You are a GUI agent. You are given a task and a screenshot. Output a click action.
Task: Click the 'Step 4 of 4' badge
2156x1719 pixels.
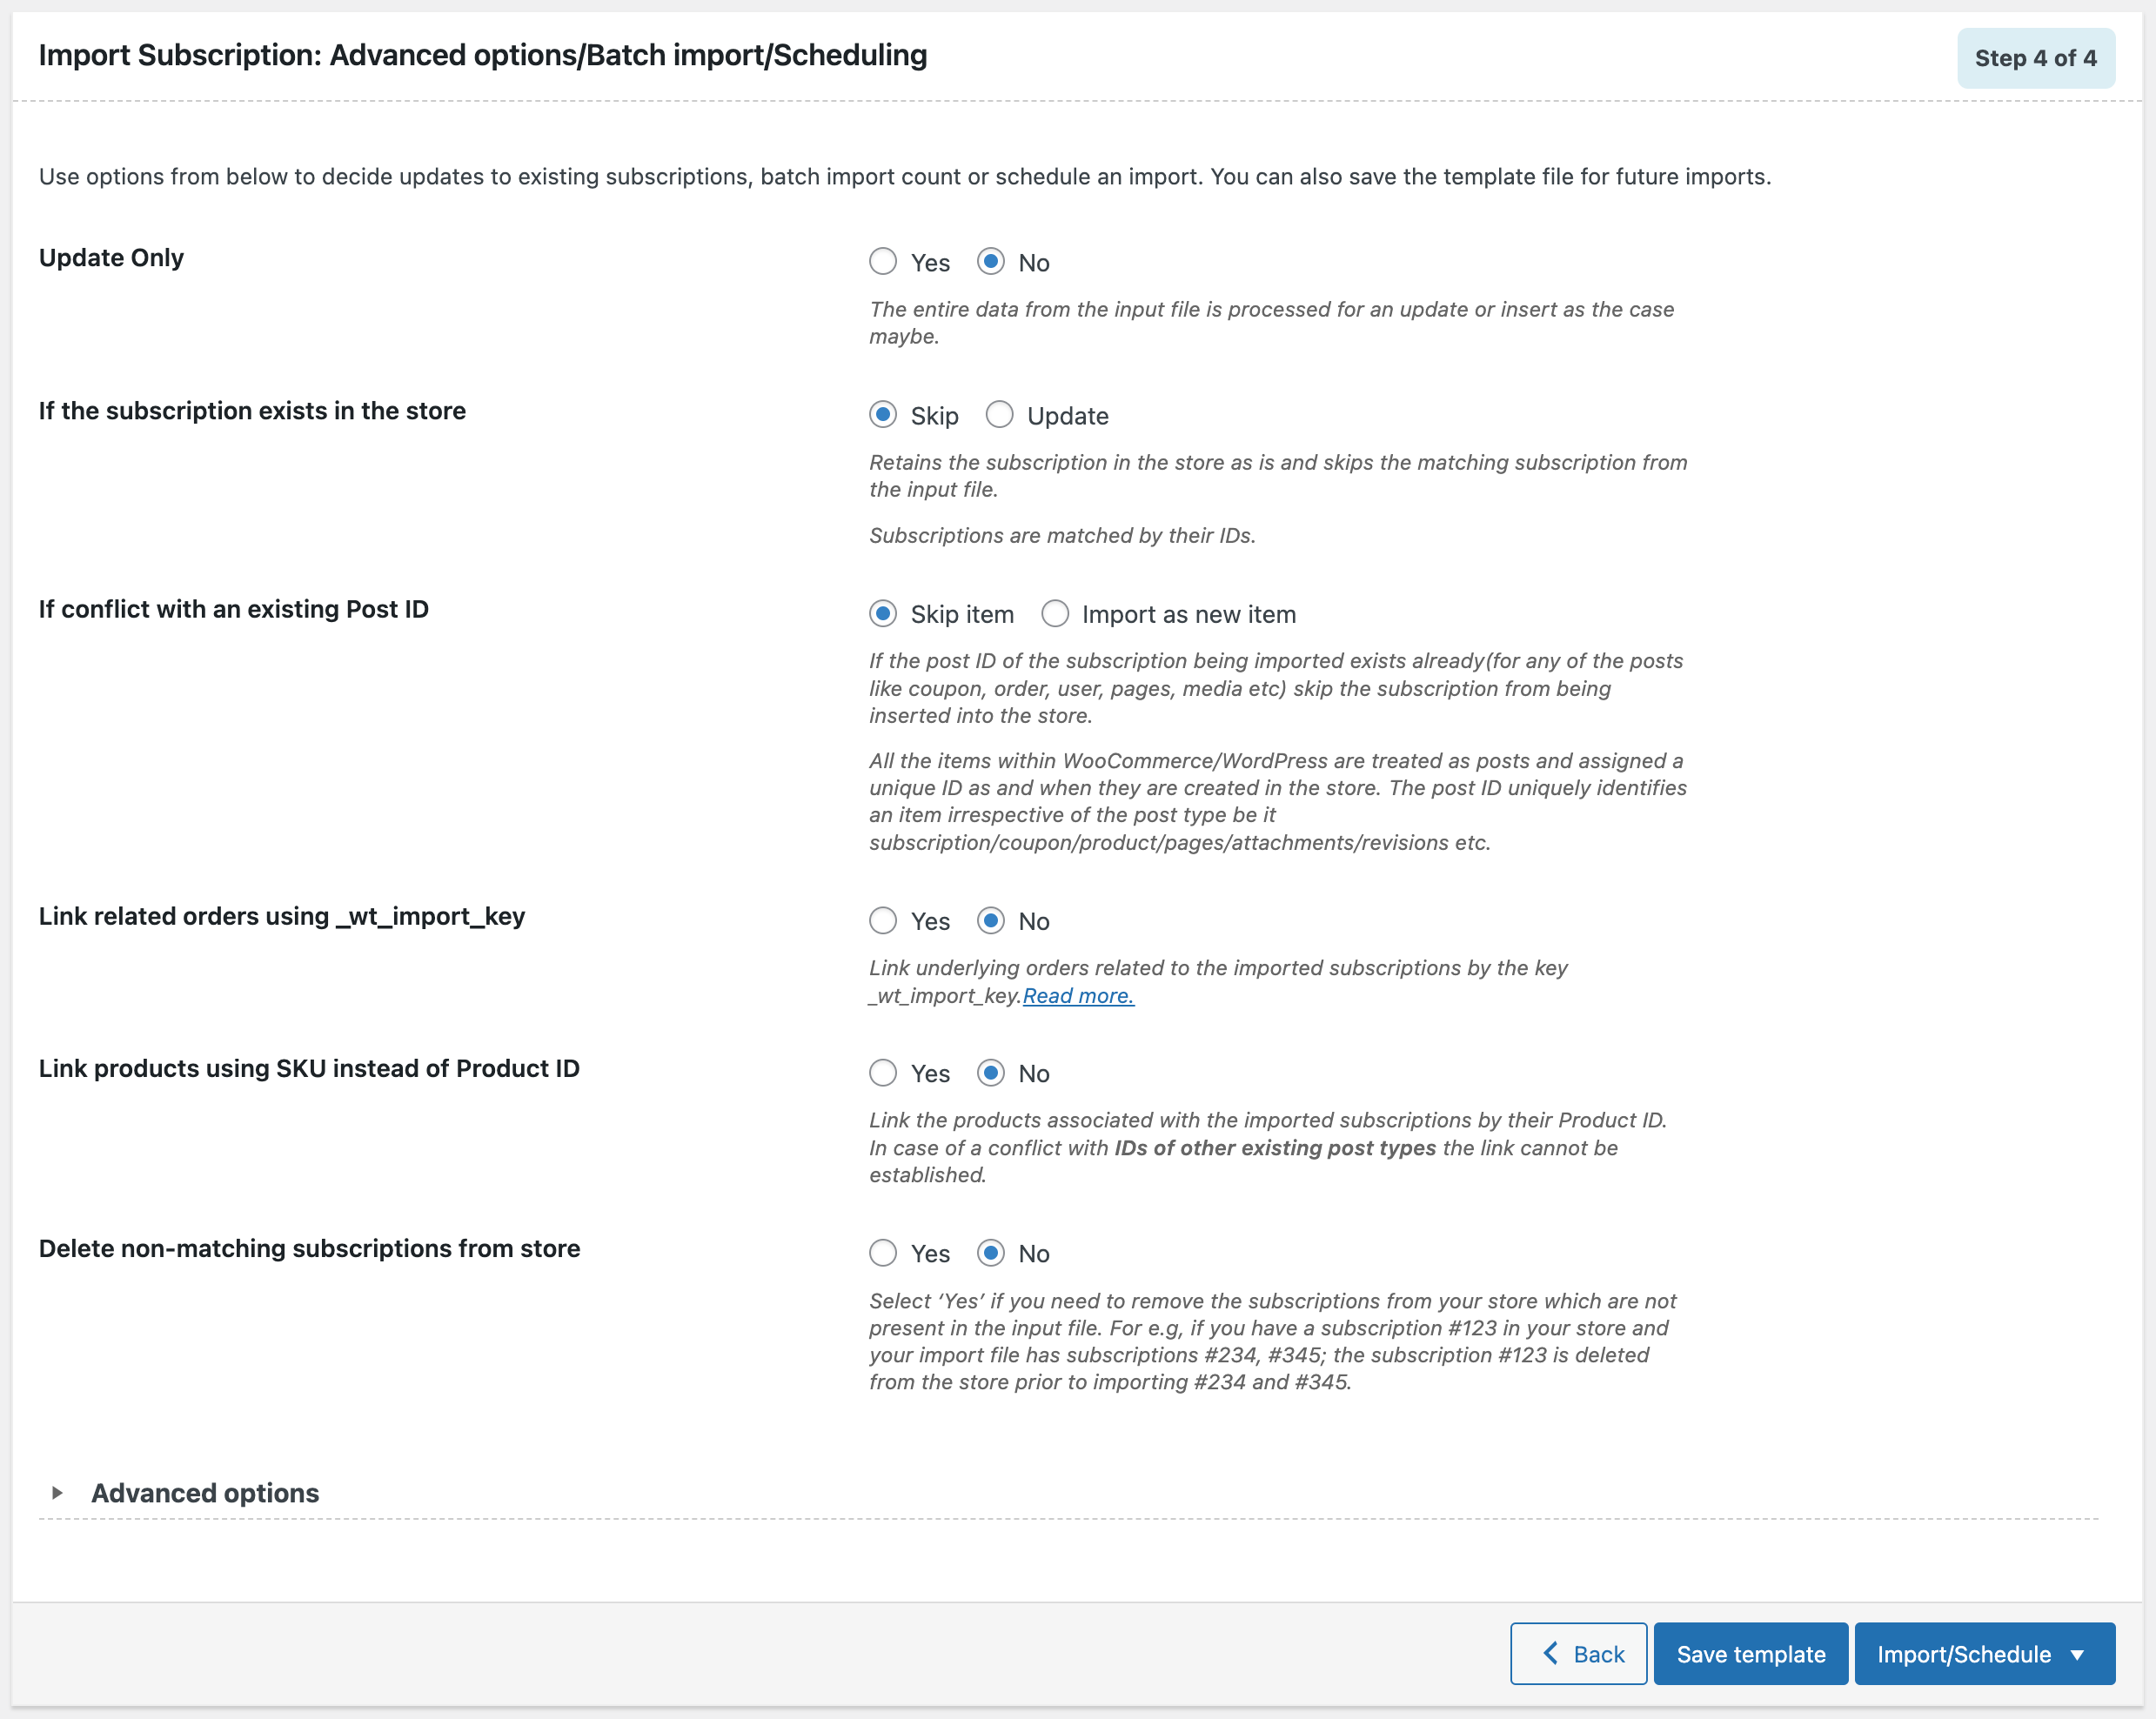point(2035,58)
